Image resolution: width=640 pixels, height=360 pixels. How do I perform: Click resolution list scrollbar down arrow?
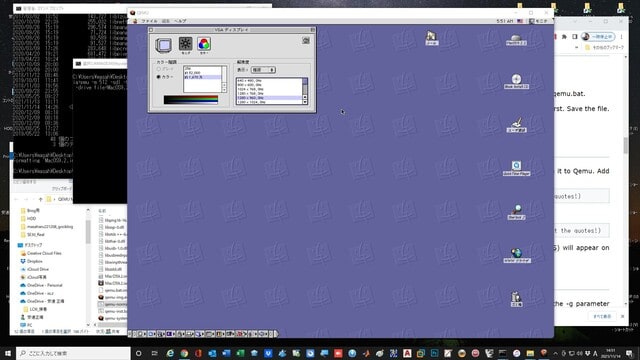coord(305,102)
